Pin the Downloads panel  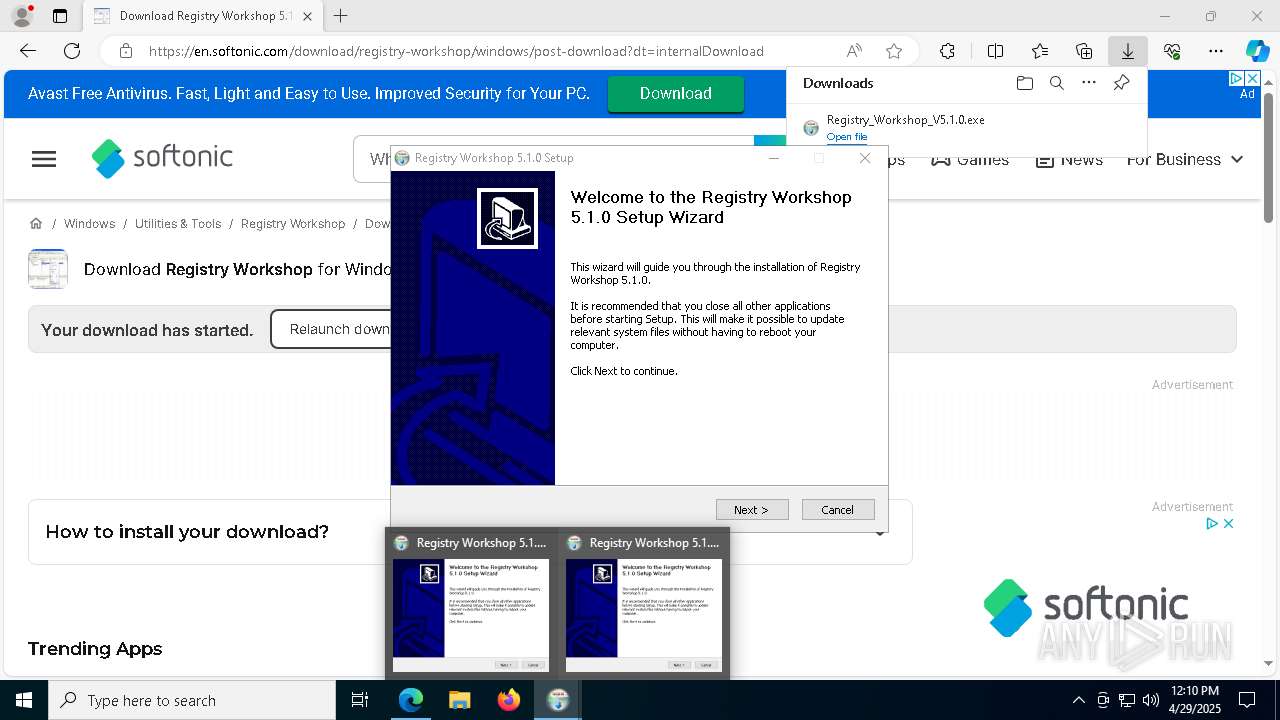pos(1122,83)
